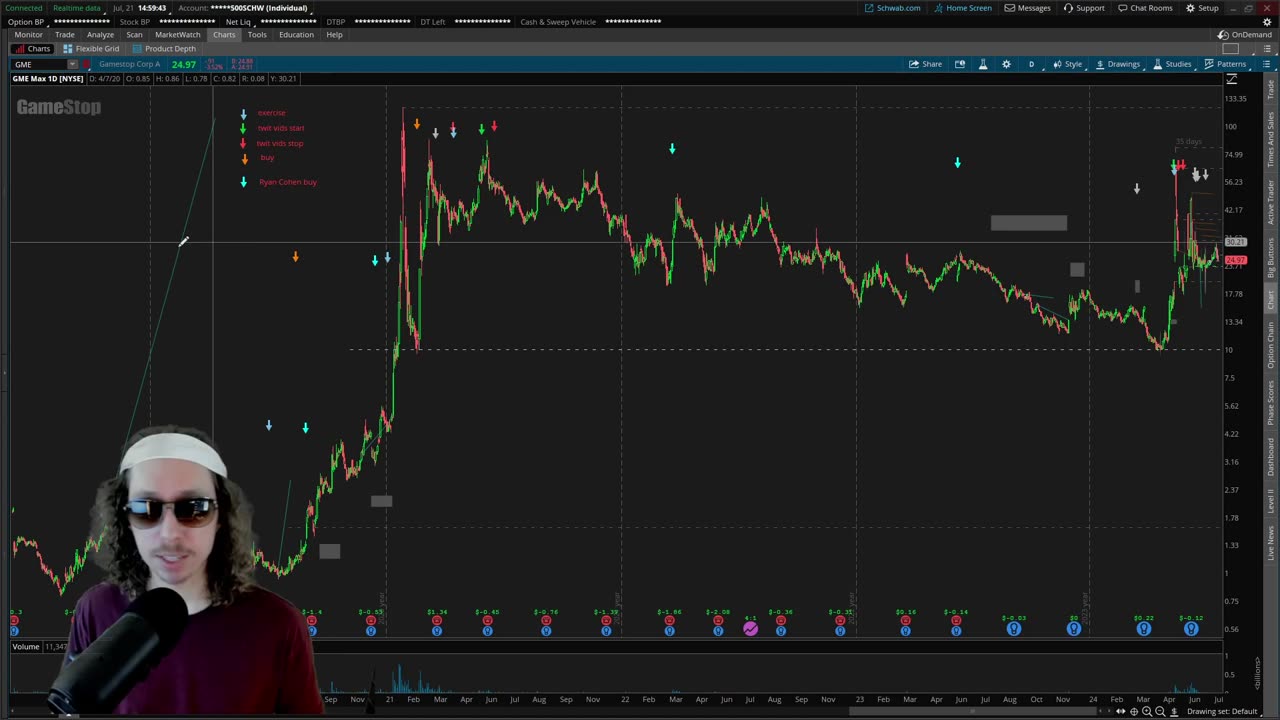
Task: Switch to the Trade tab
Action: tap(64, 35)
